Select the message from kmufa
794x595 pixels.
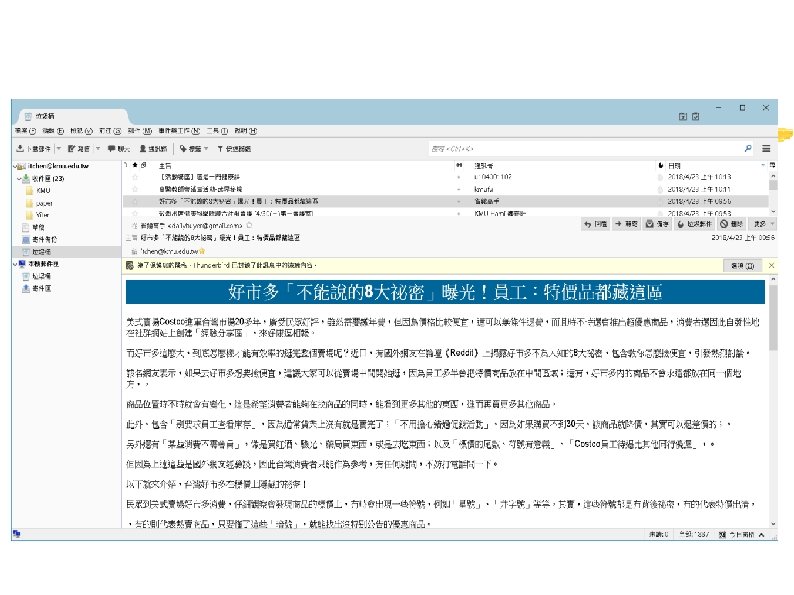pos(446,189)
